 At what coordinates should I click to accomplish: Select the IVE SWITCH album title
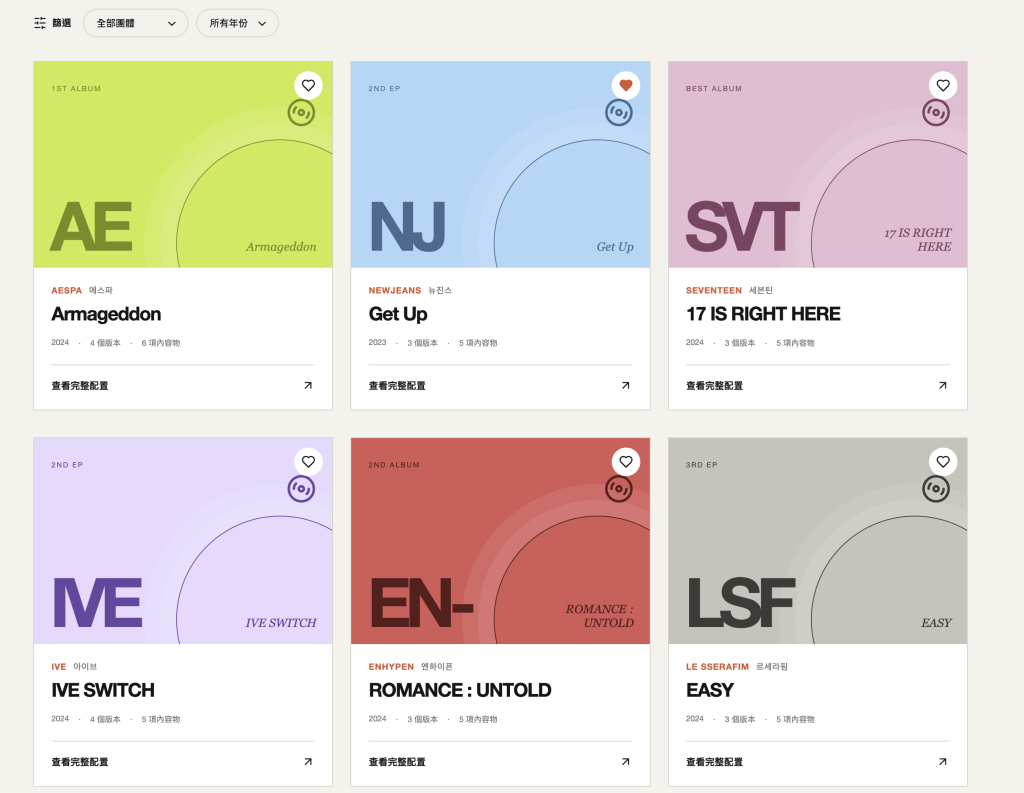click(x=103, y=690)
